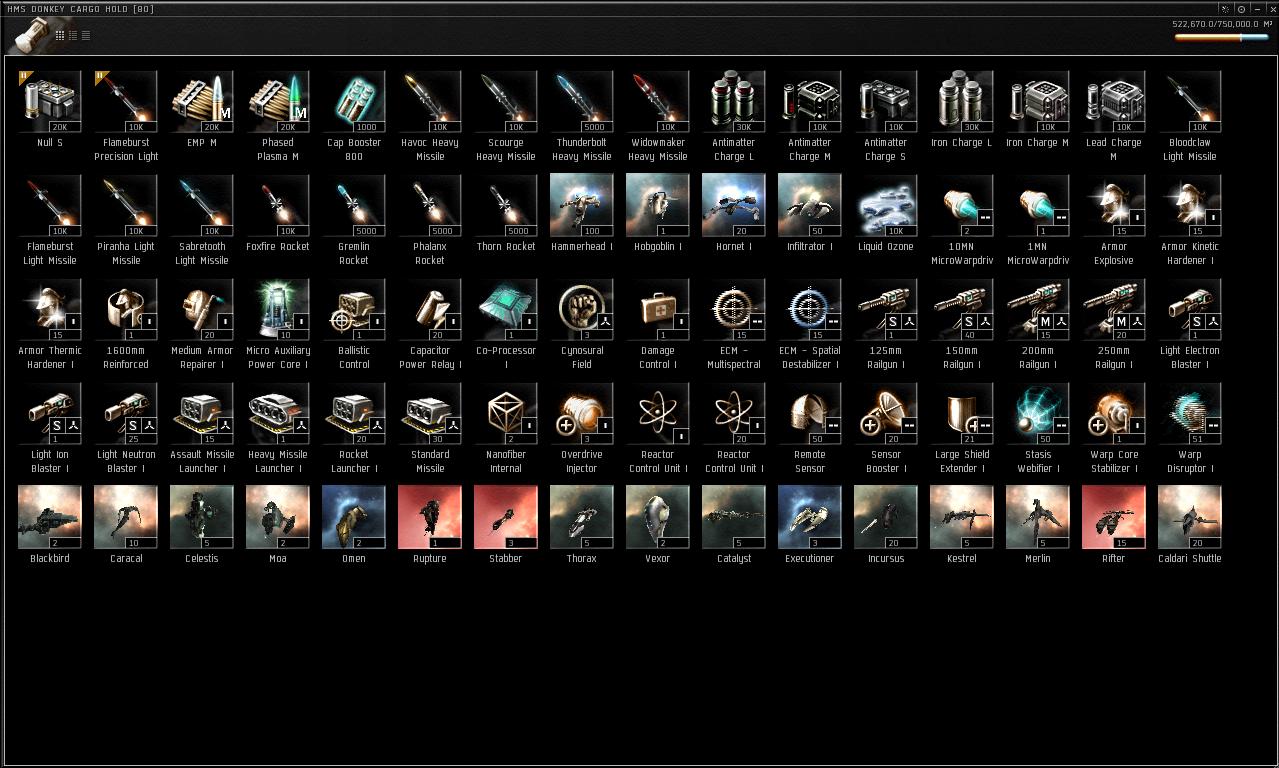Select the Null S ammo stack
The width and height of the screenshot is (1279, 768).
click(x=50, y=101)
